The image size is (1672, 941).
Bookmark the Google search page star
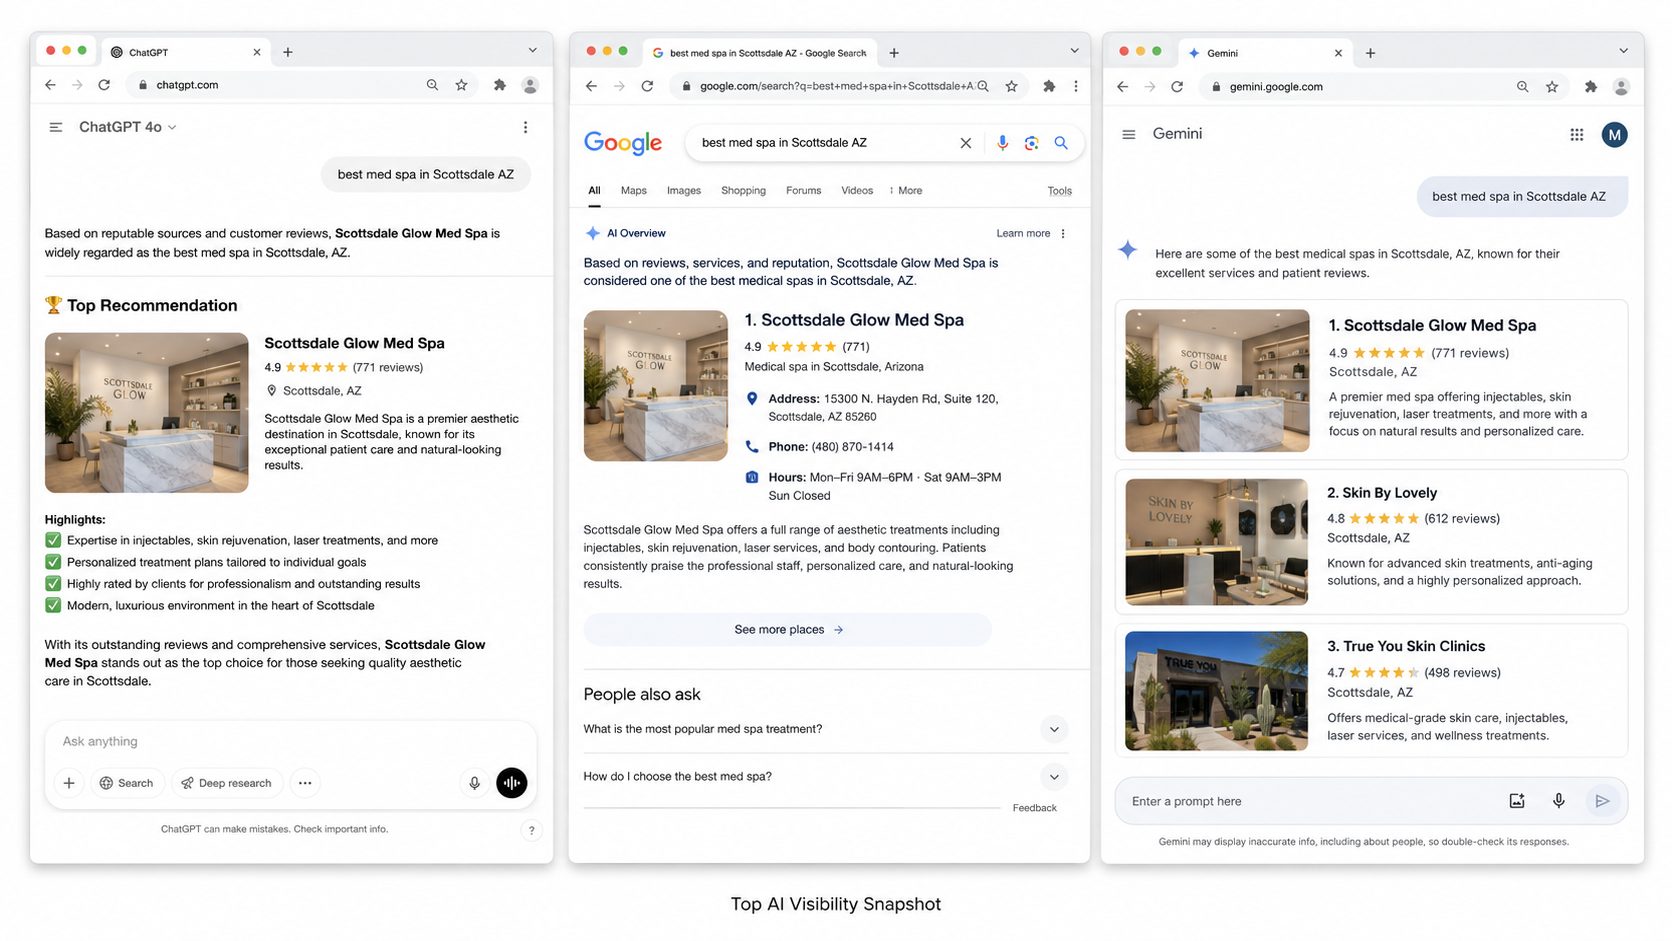(x=1011, y=86)
